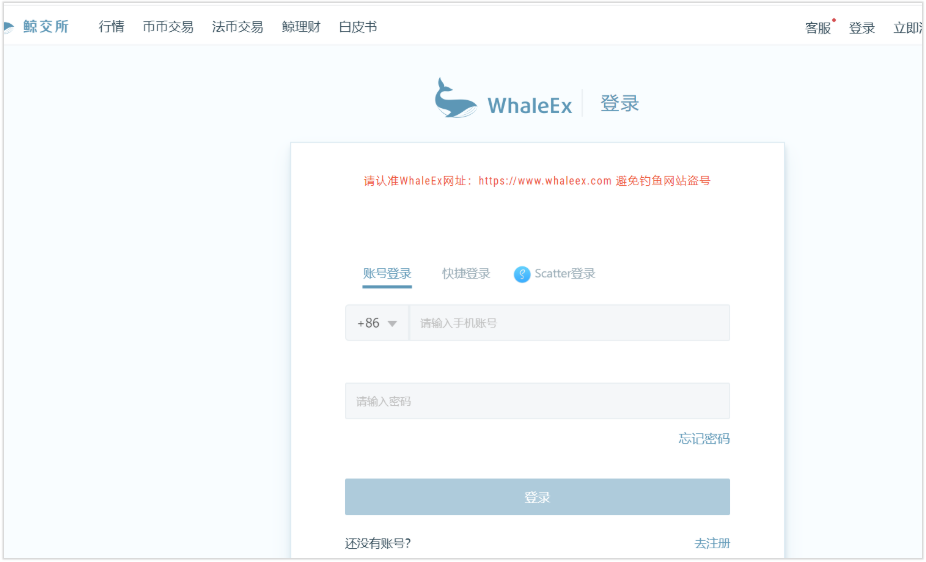Open the 白皮书 menu item

[358, 27]
